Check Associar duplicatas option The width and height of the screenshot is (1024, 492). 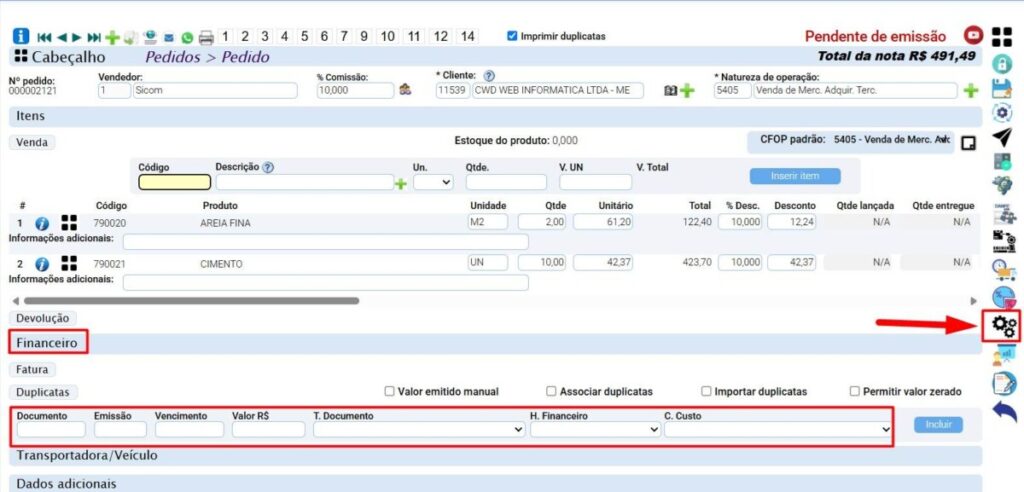point(551,391)
